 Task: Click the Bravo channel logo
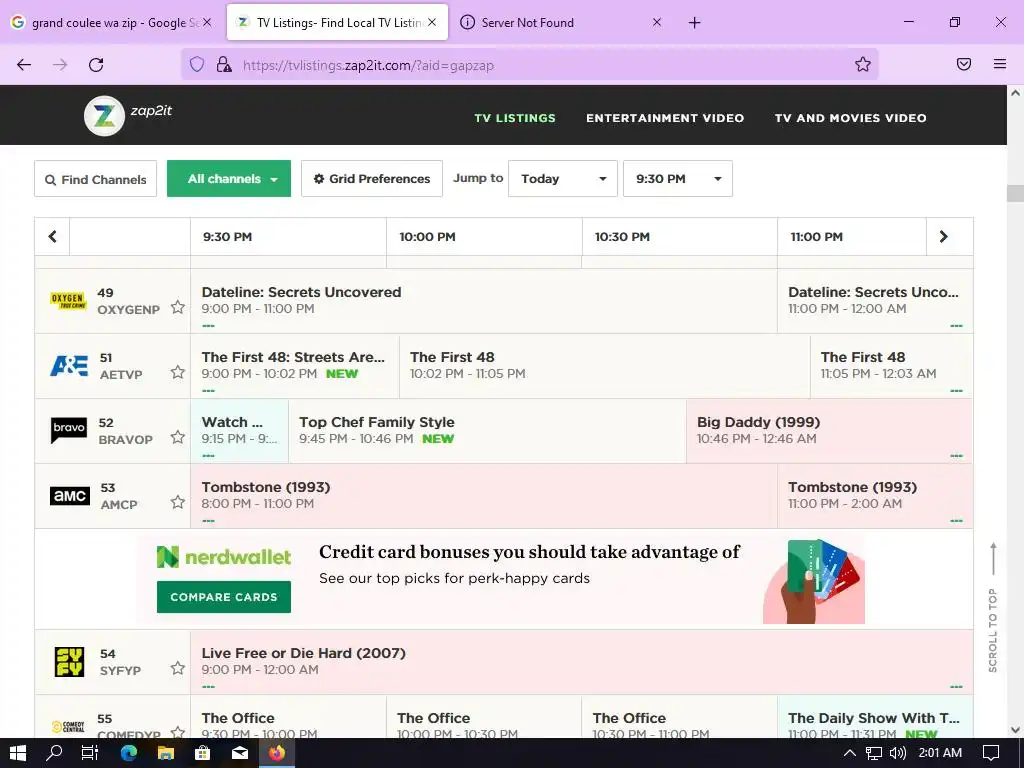[69, 430]
